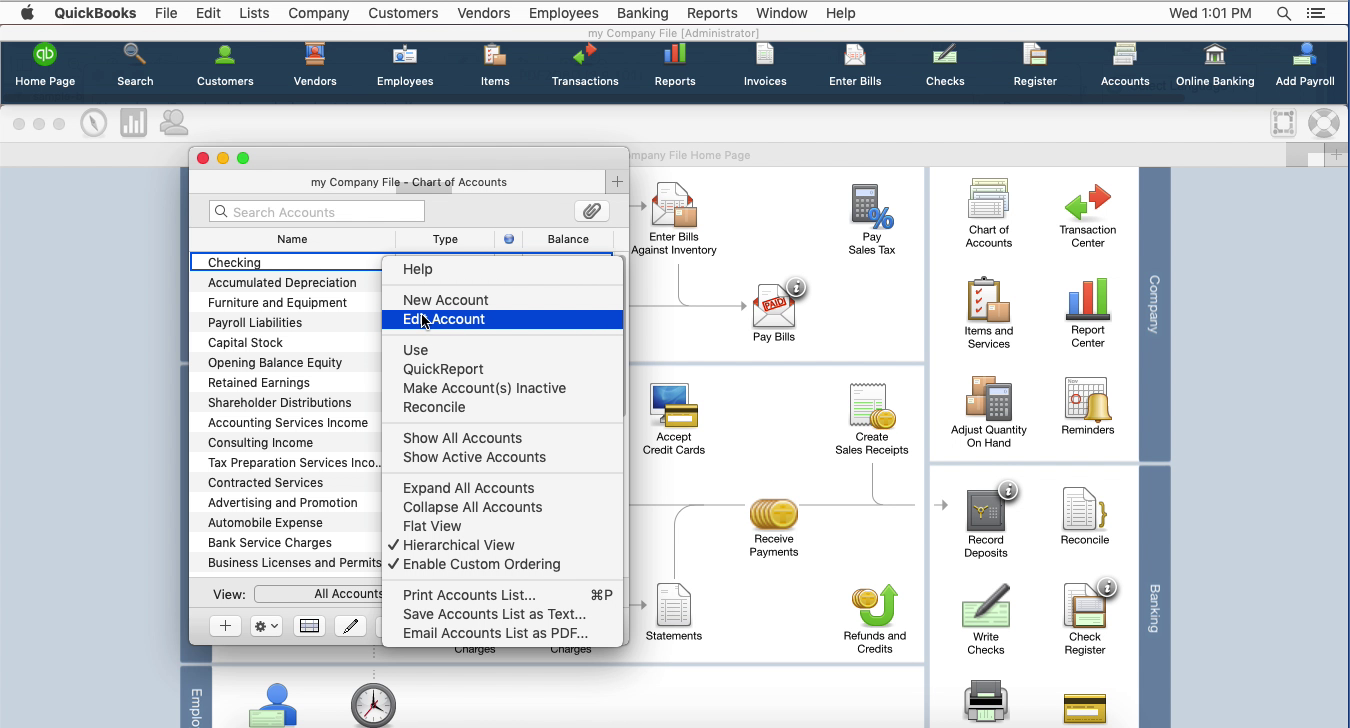Open the Vendors toolbar icon
The width and height of the screenshot is (1350, 728).
coord(315,66)
